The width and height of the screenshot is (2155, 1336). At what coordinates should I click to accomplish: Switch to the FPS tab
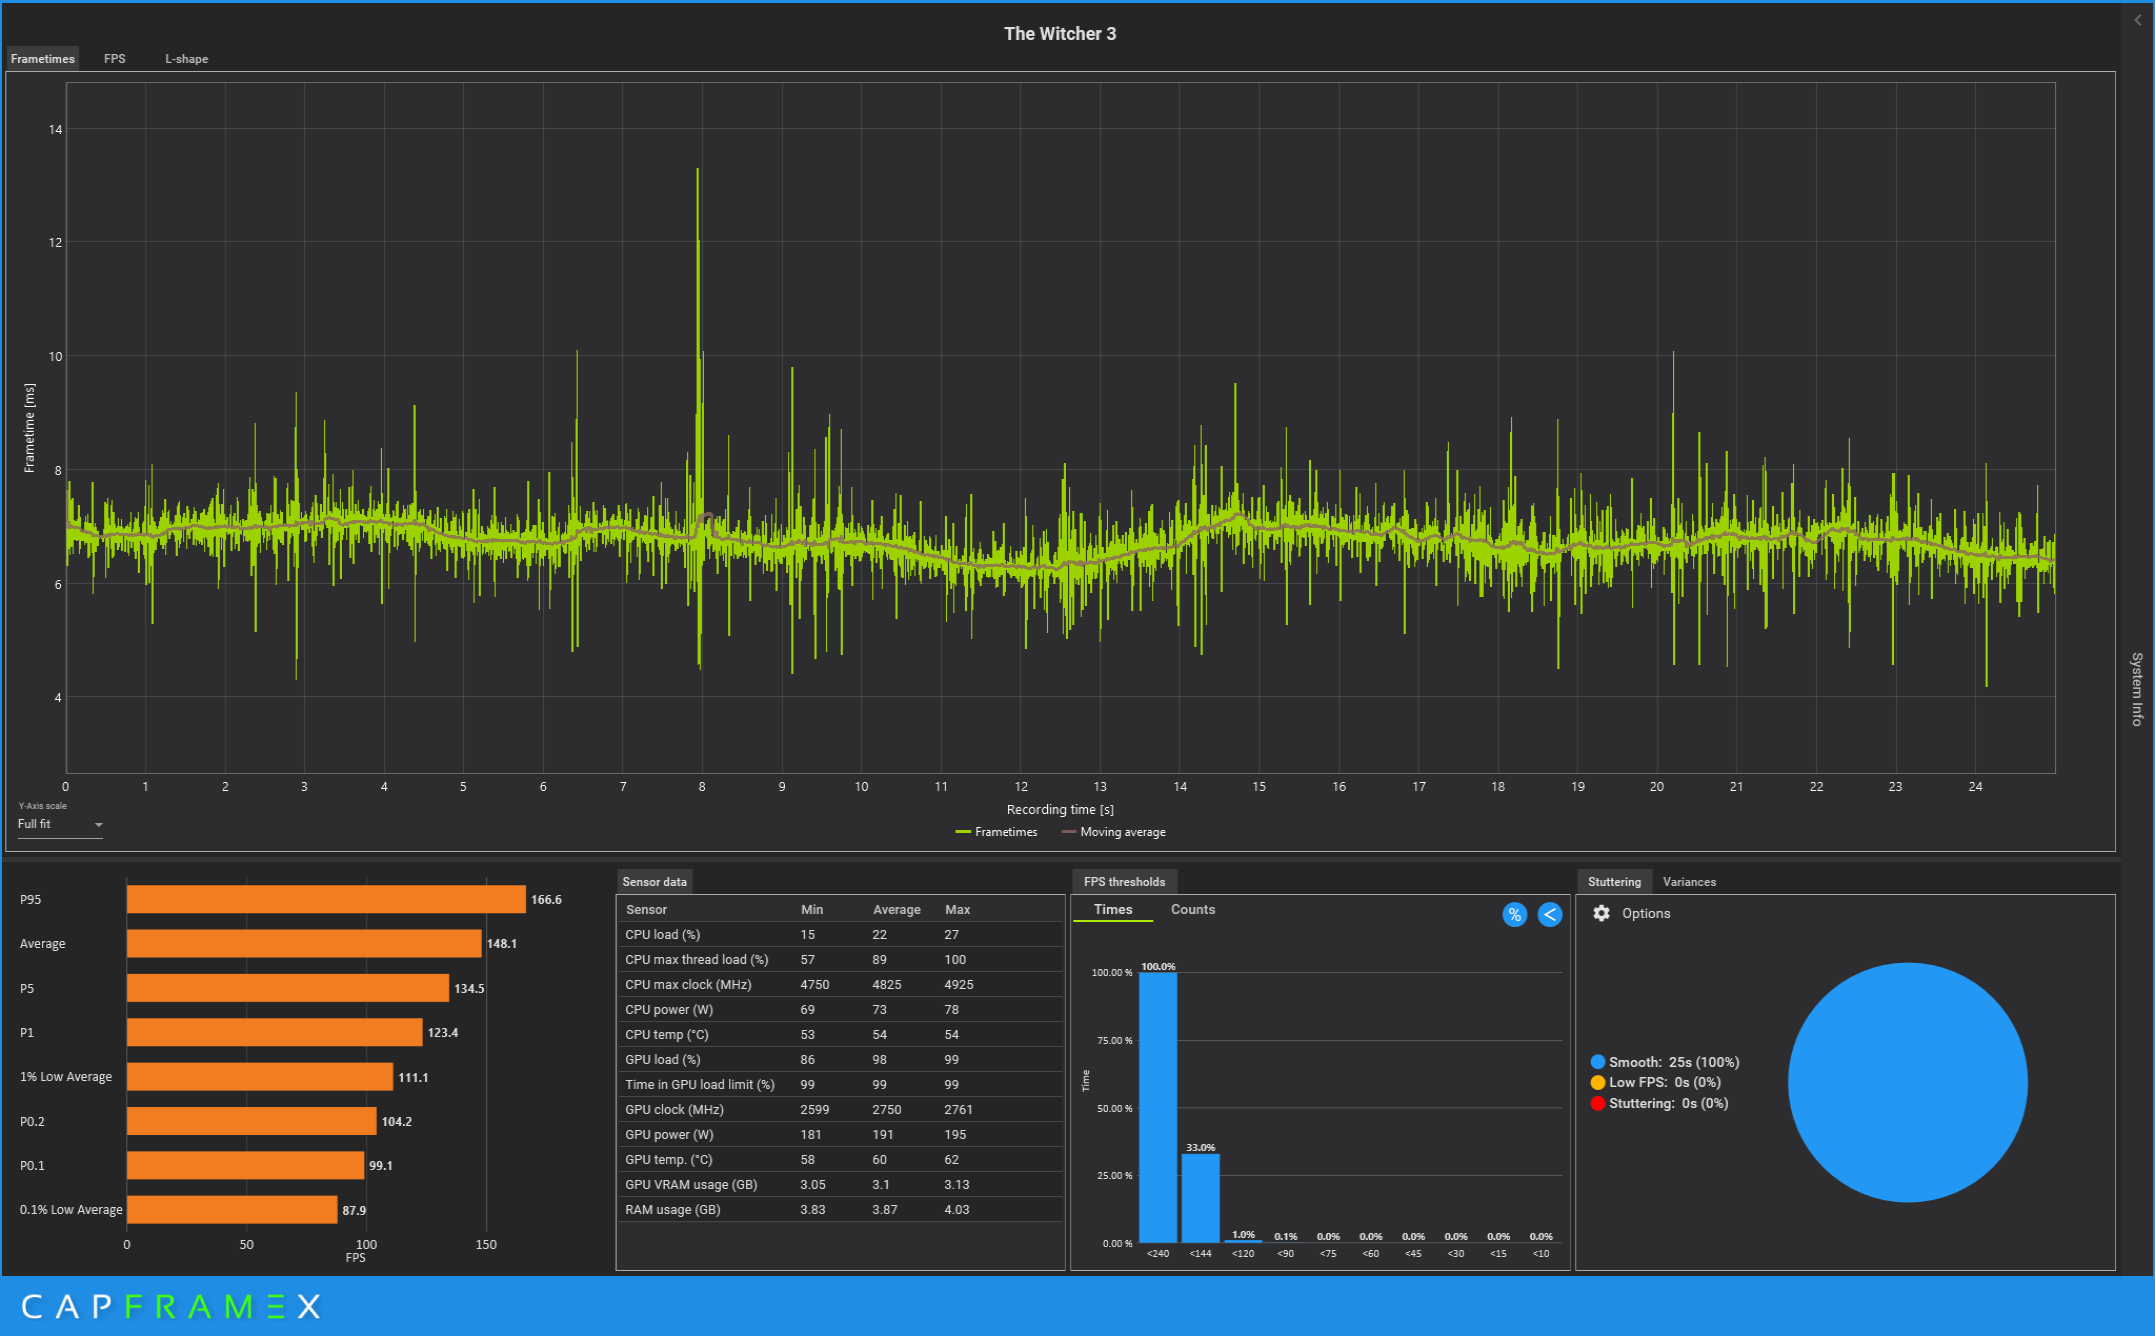pyautogui.click(x=115, y=59)
